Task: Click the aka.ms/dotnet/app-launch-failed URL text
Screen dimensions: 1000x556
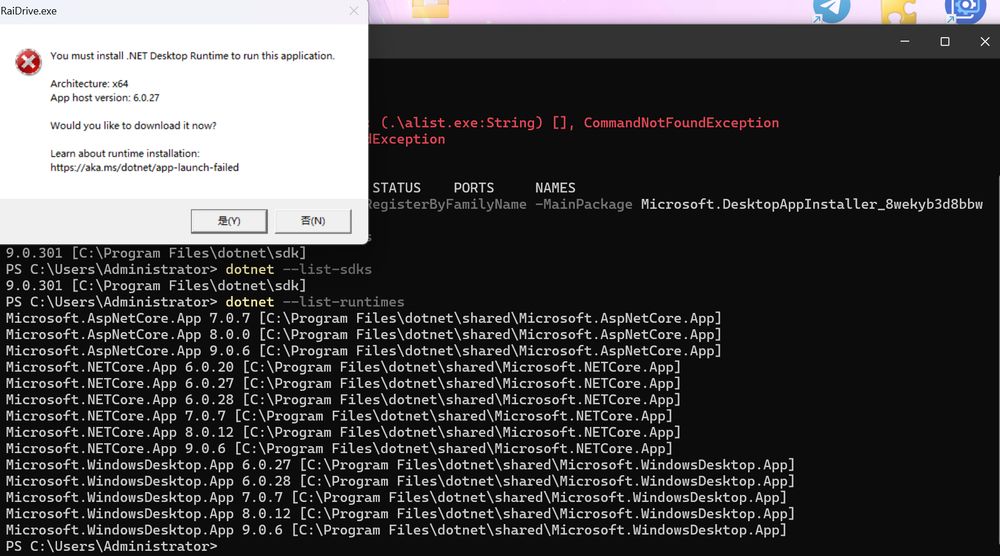Action: point(145,168)
